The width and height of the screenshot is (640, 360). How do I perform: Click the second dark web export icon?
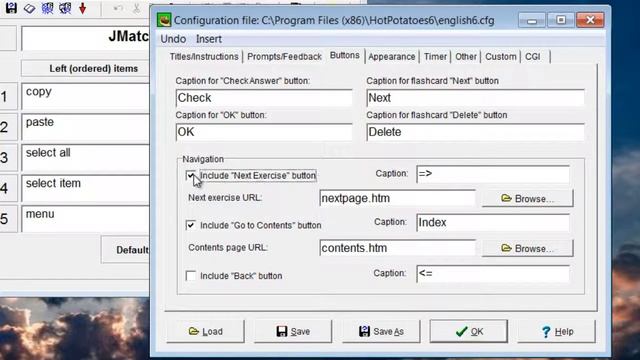point(65,8)
